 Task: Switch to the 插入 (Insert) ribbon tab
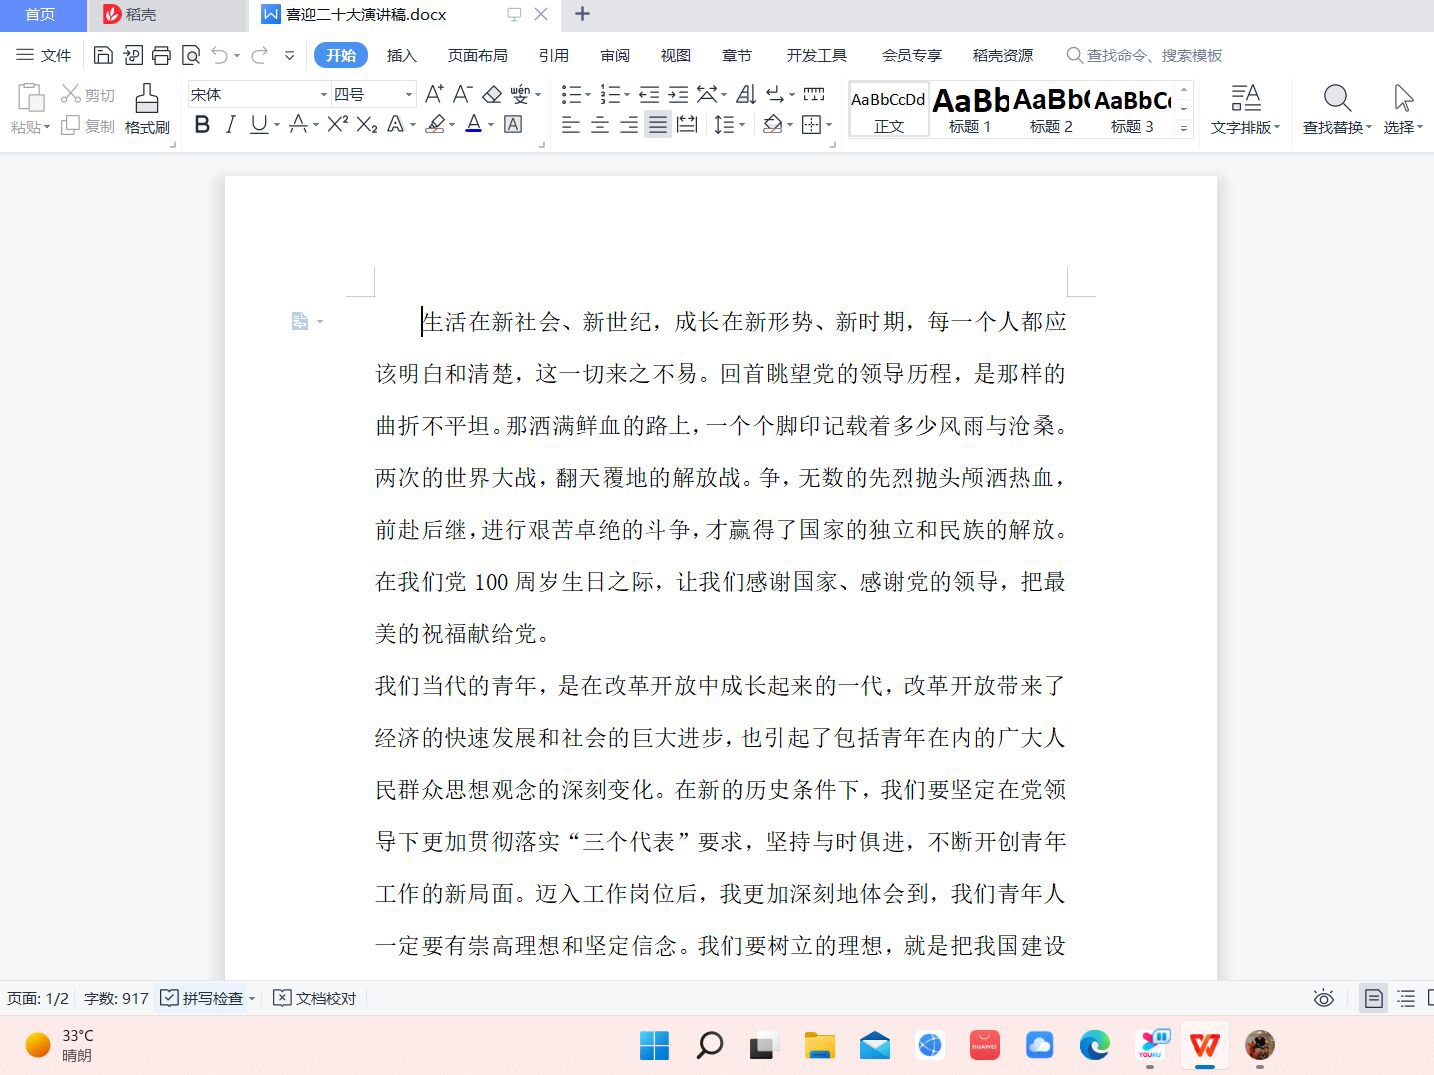tap(401, 55)
